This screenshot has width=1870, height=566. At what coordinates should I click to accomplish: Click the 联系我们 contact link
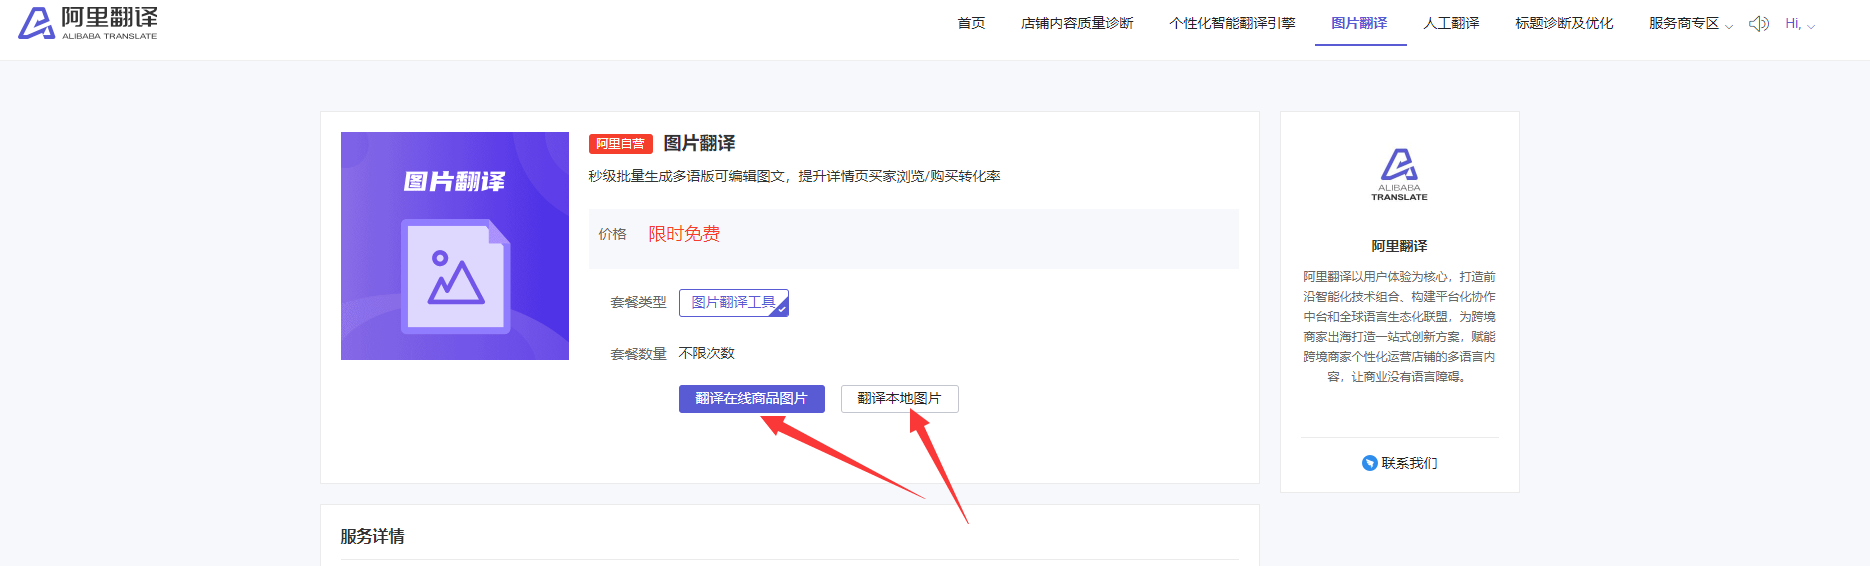tap(1409, 463)
